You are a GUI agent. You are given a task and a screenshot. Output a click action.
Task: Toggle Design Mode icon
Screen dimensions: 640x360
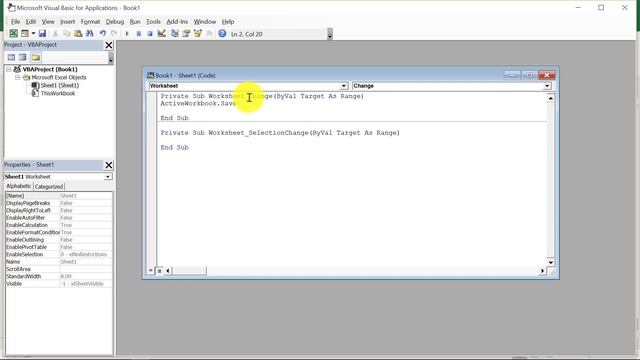coord(162,33)
